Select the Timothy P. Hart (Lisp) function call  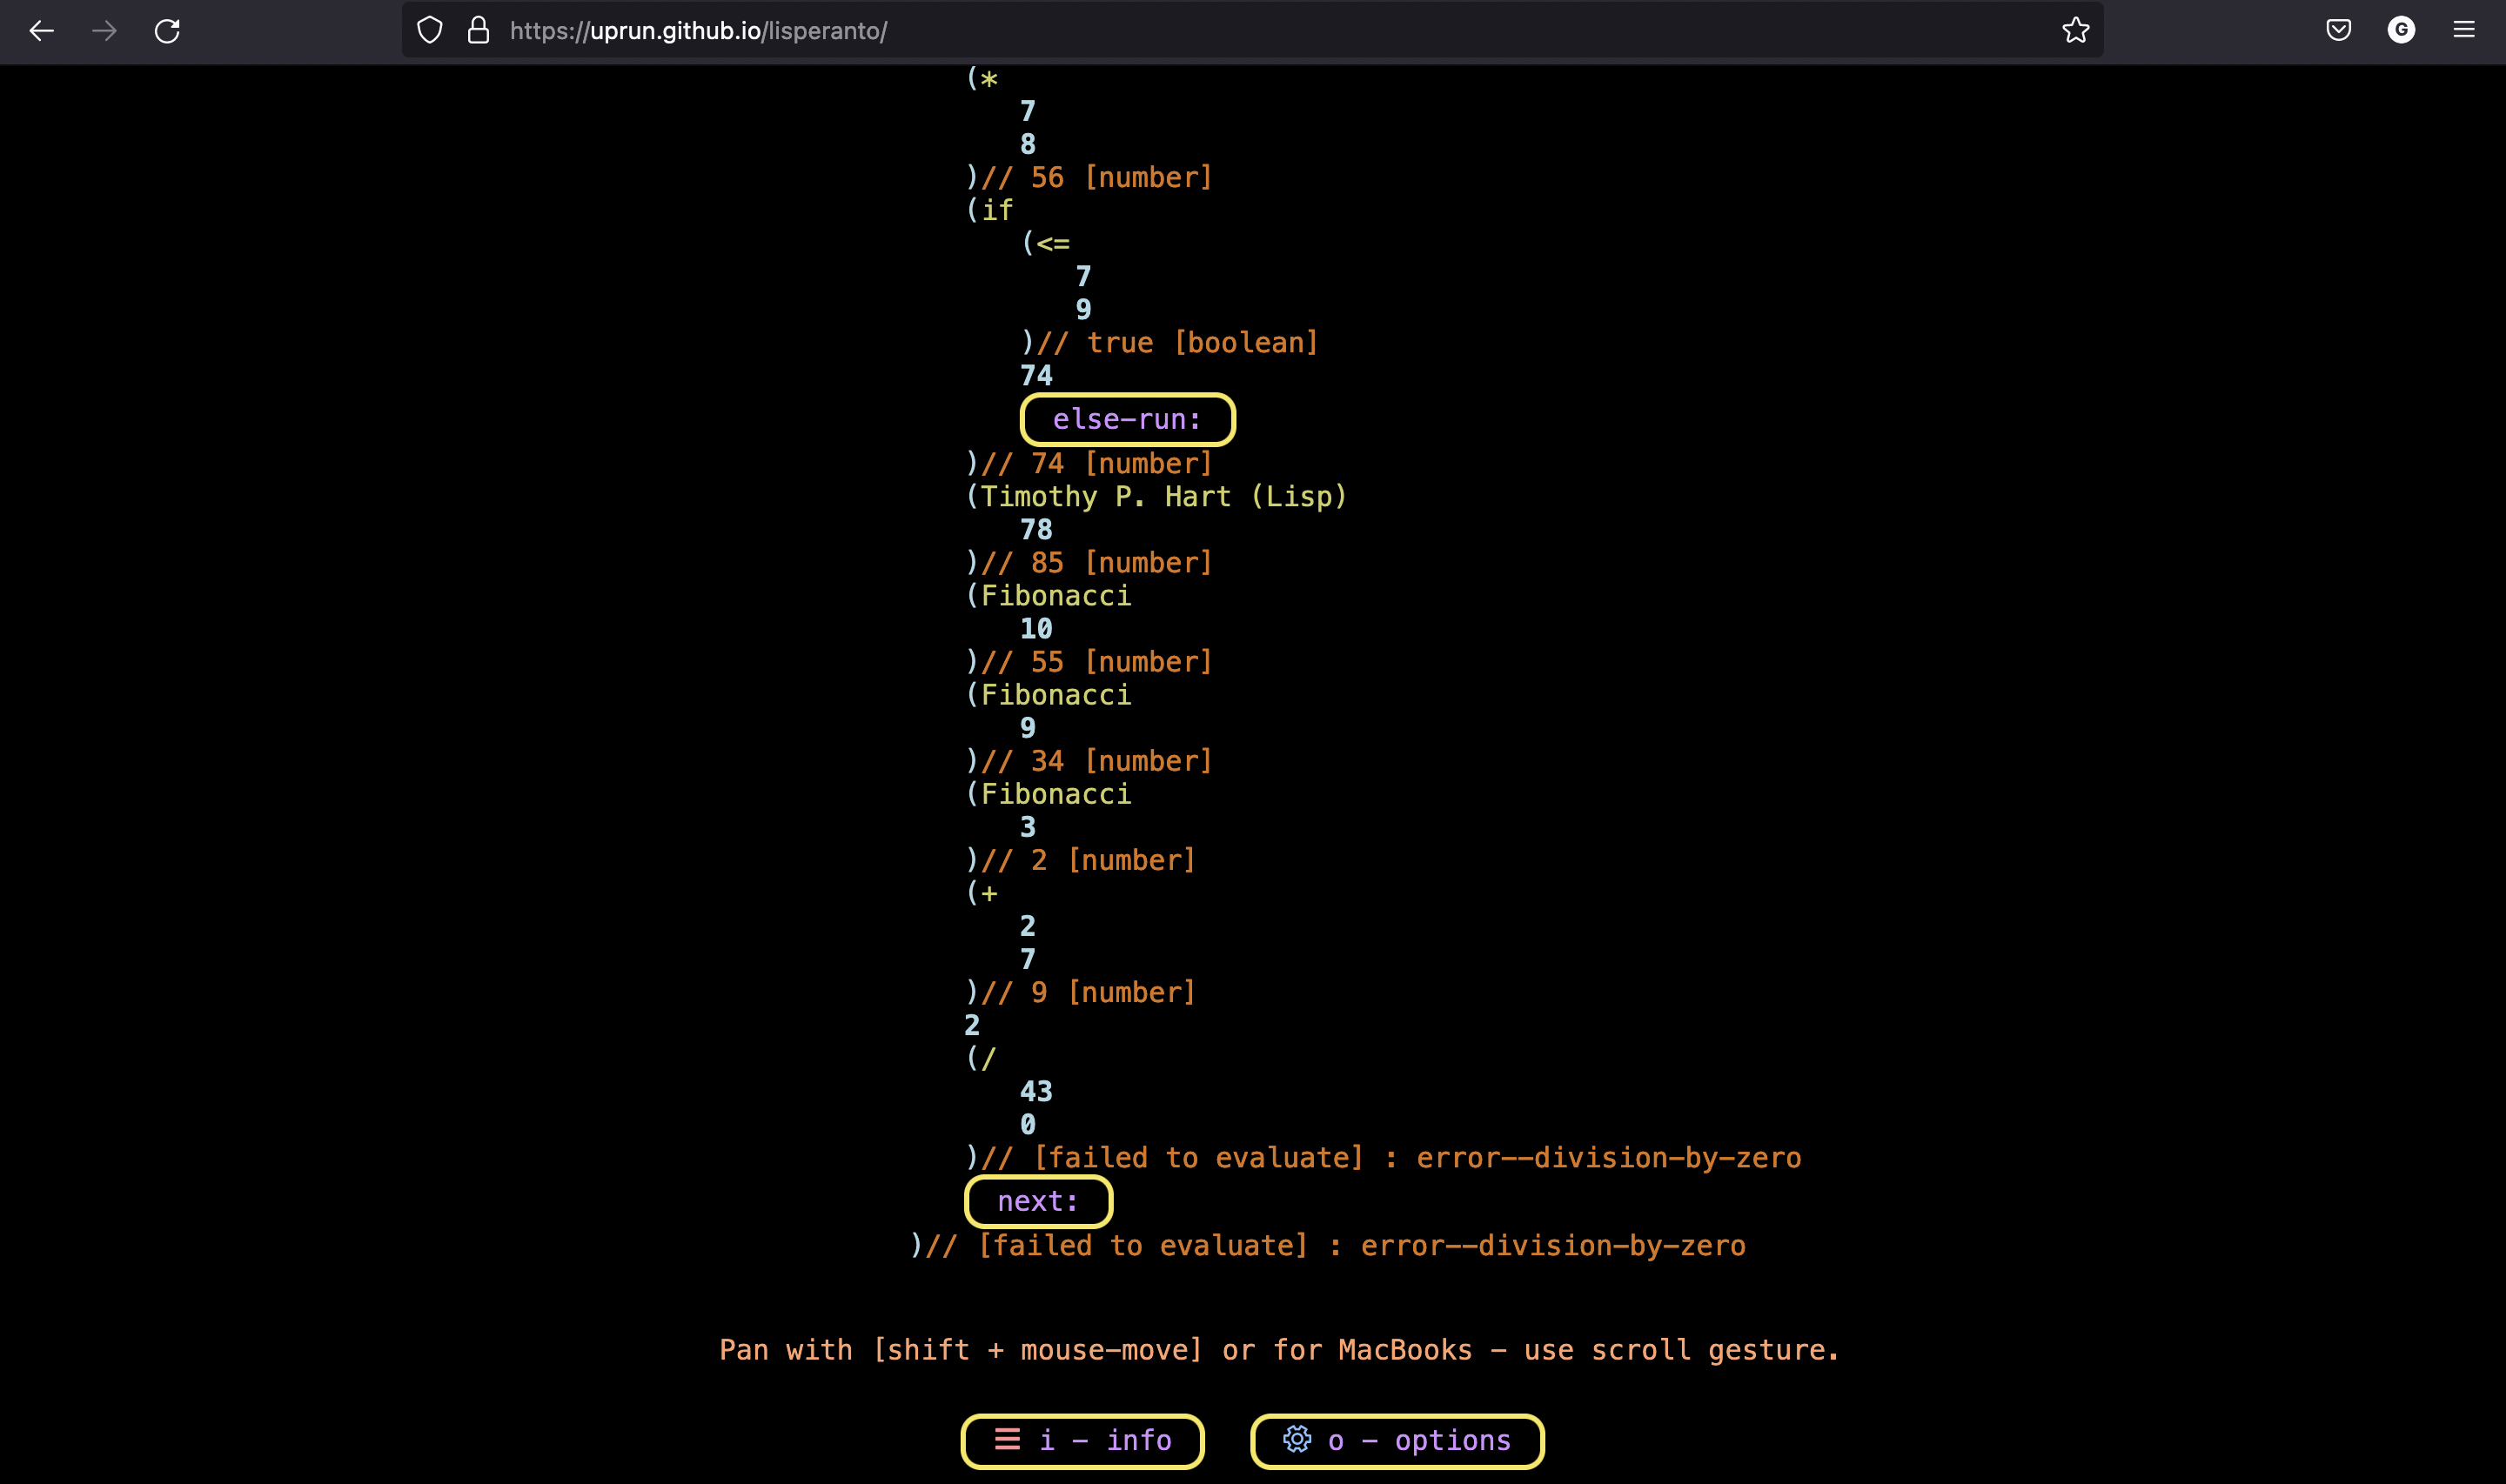pos(1156,496)
